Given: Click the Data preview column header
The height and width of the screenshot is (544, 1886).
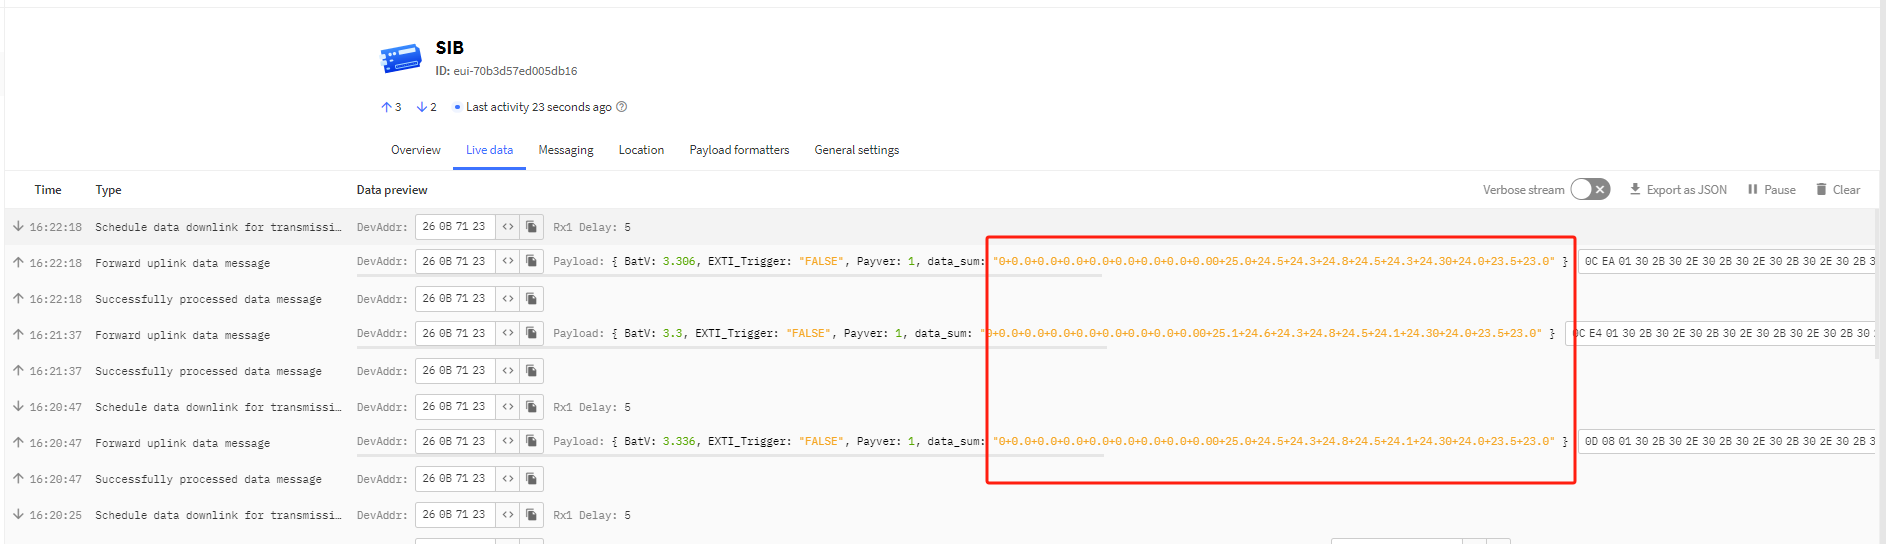Looking at the screenshot, I should pyautogui.click(x=392, y=190).
